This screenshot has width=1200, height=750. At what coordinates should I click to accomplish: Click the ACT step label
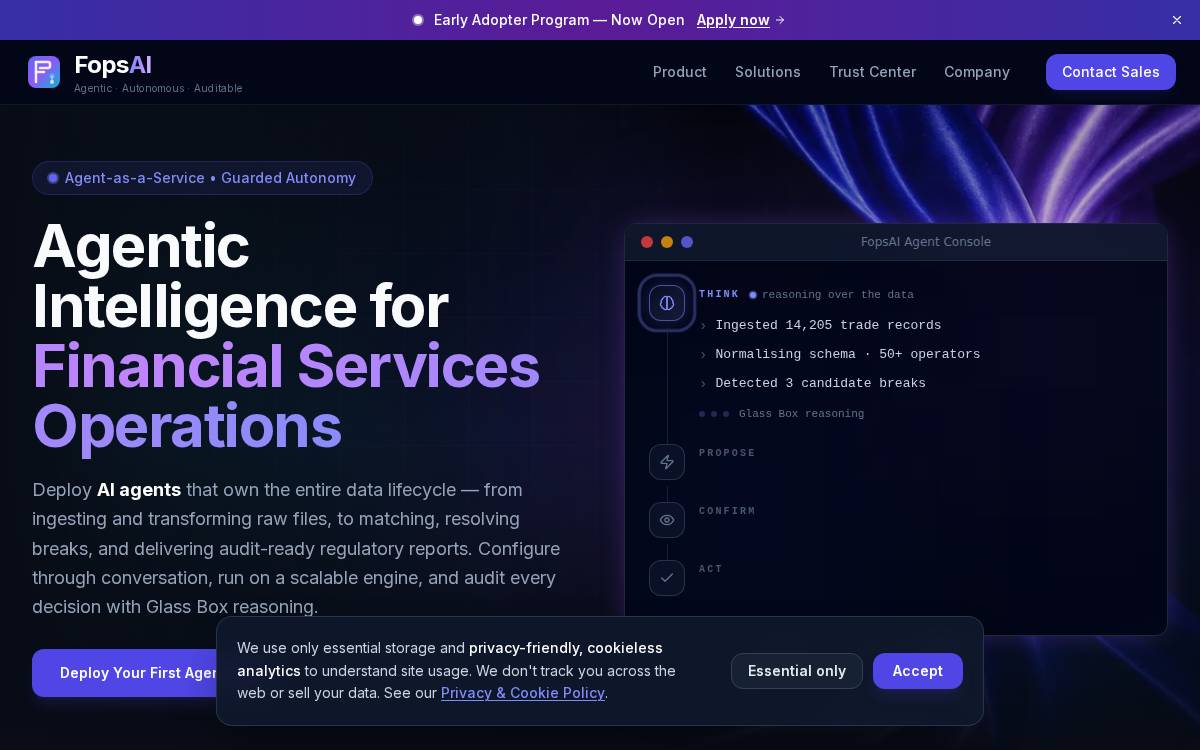pyautogui.click(x=711, y=569)
